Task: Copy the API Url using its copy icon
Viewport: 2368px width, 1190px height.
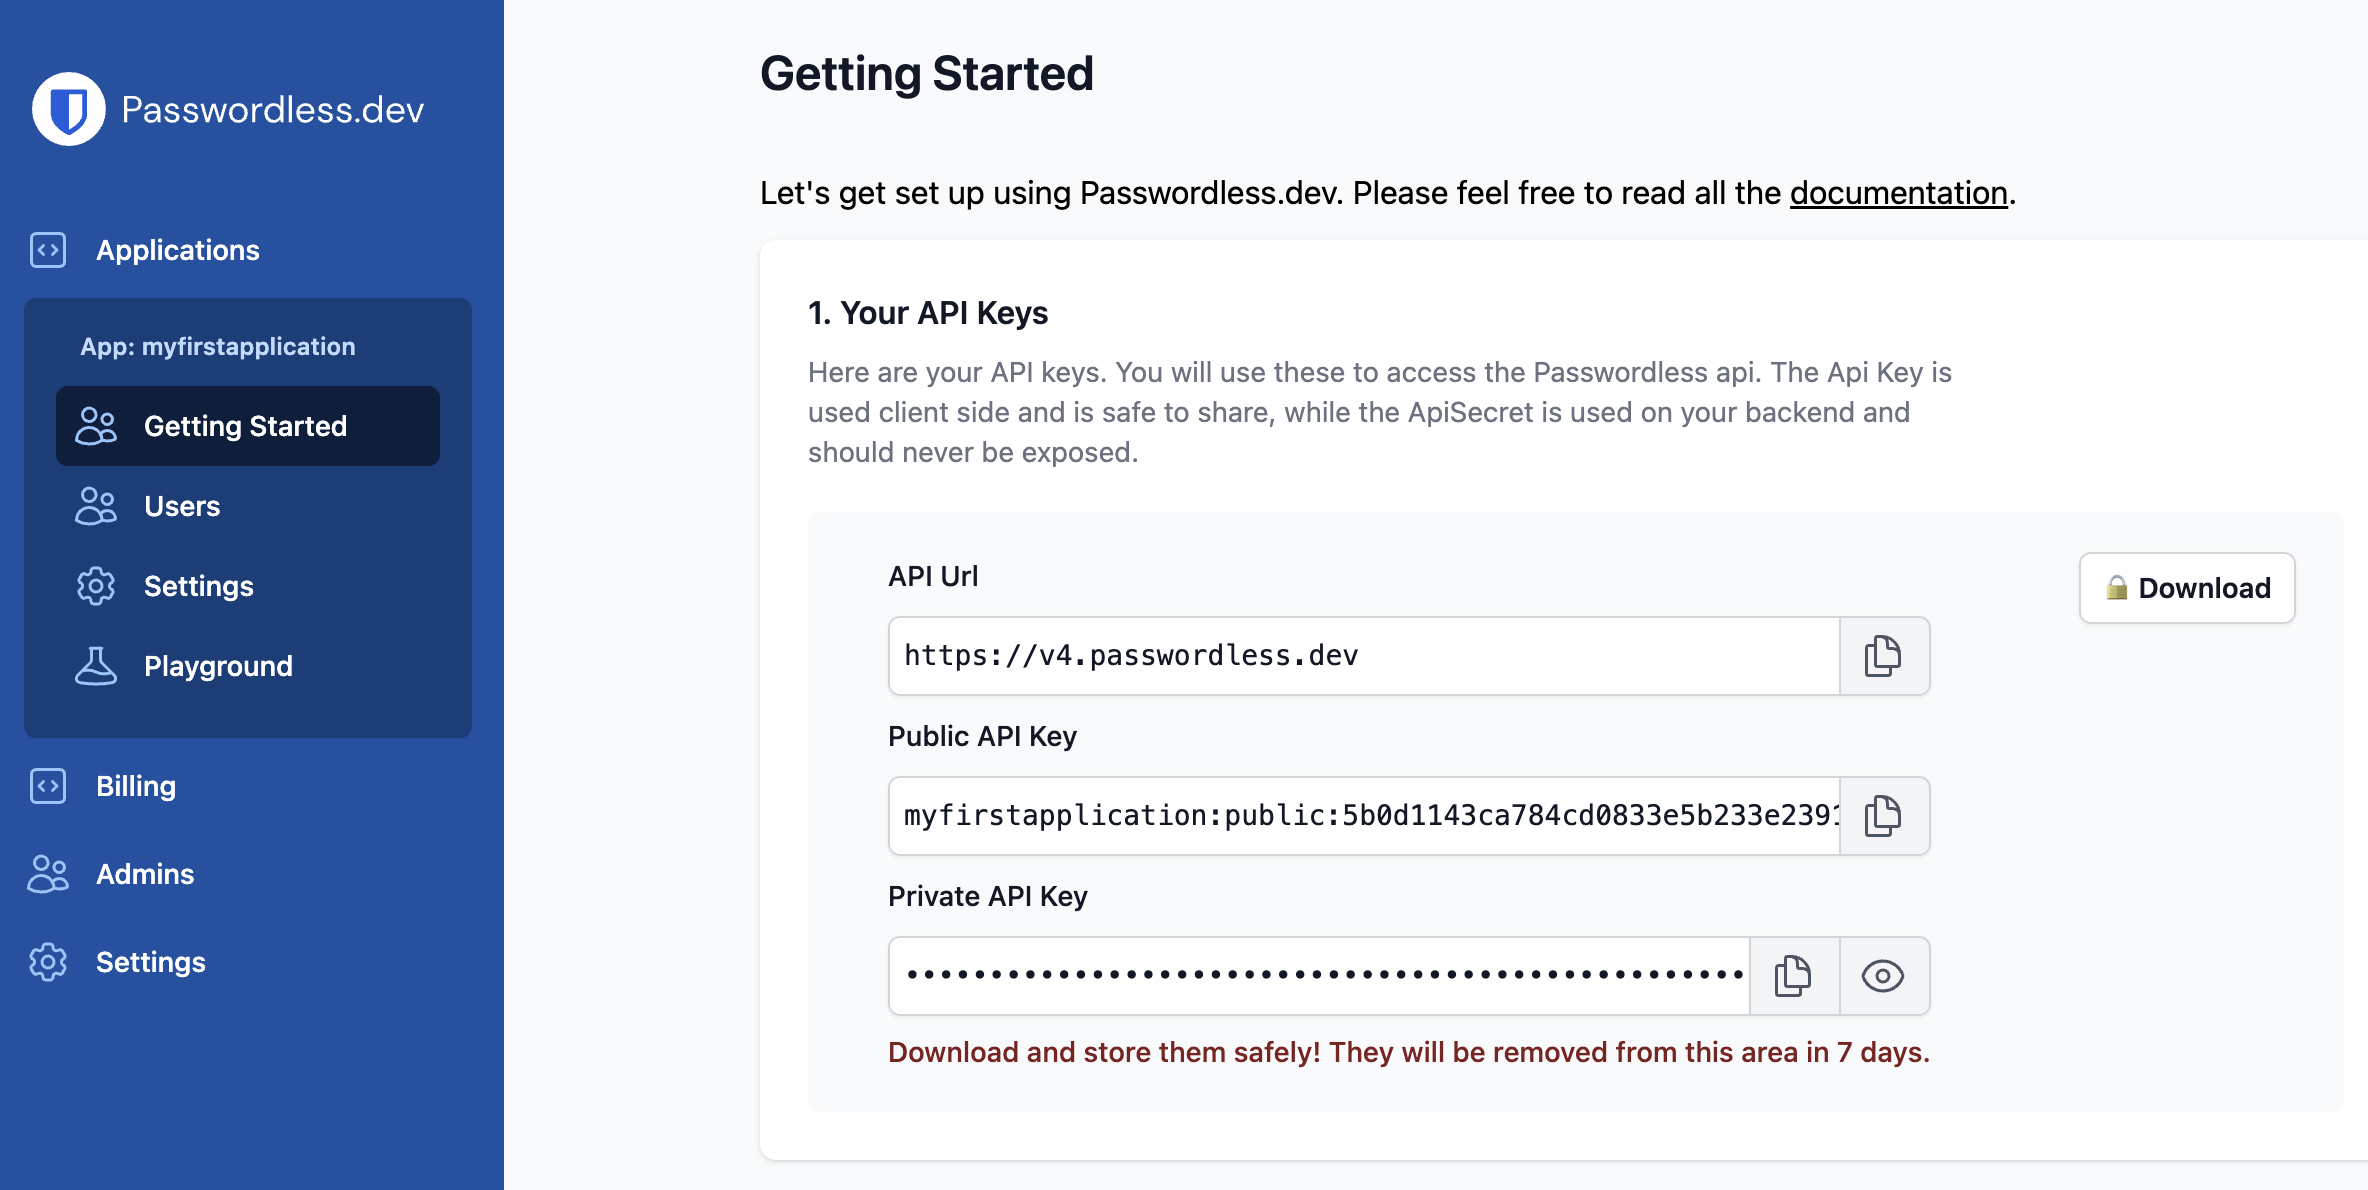Action: [1883, 656]
